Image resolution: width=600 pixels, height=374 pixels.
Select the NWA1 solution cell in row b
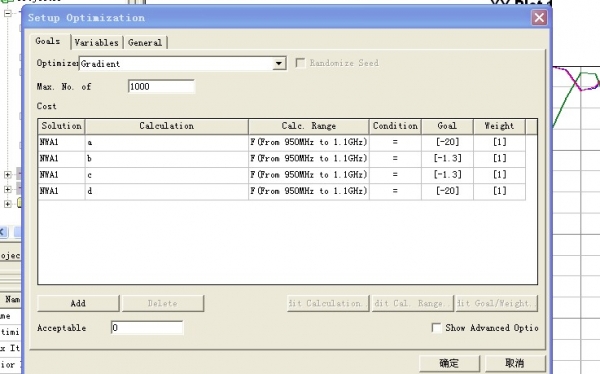(61, 158)
